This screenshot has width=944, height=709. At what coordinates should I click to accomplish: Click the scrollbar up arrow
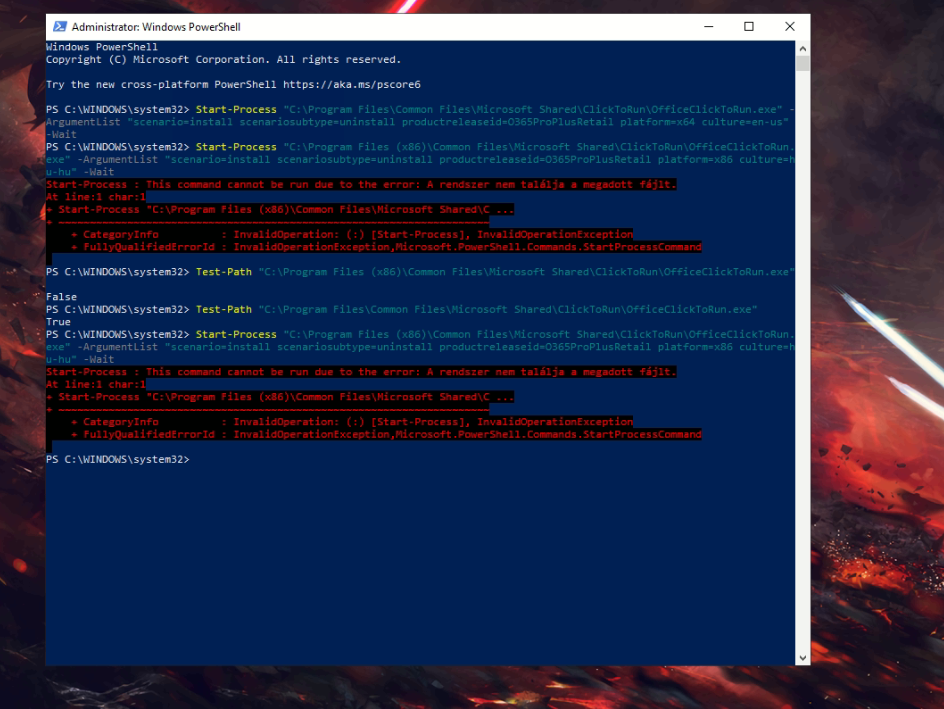coord(802,47)
